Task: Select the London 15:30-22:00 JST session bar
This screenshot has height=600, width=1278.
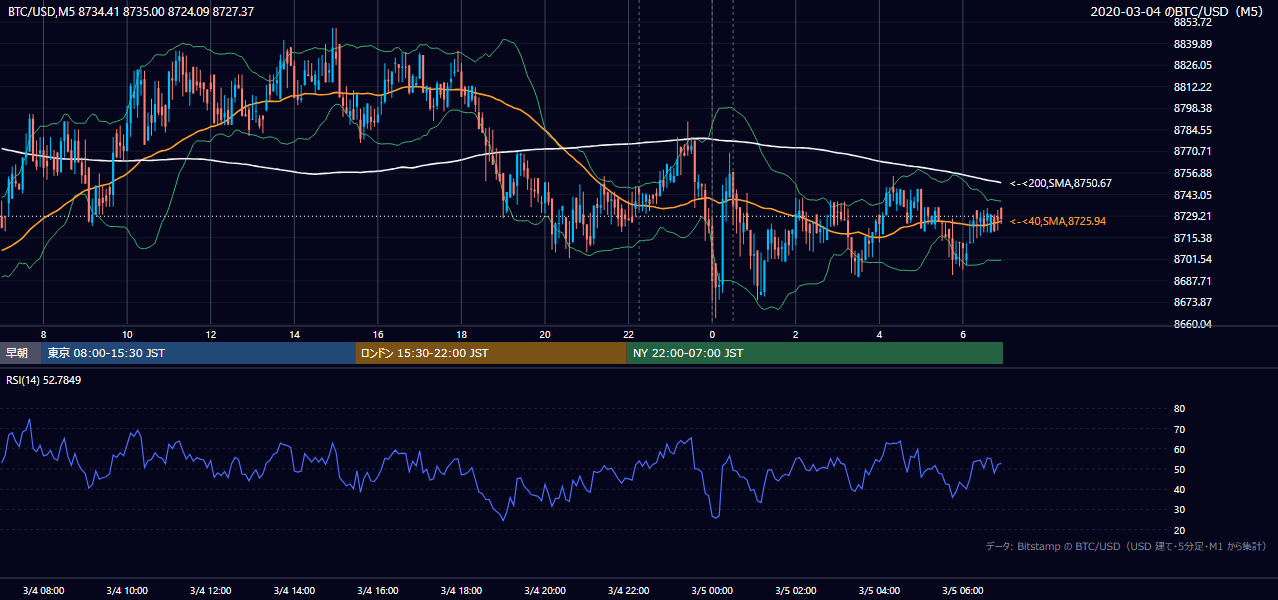Action: 491,353
